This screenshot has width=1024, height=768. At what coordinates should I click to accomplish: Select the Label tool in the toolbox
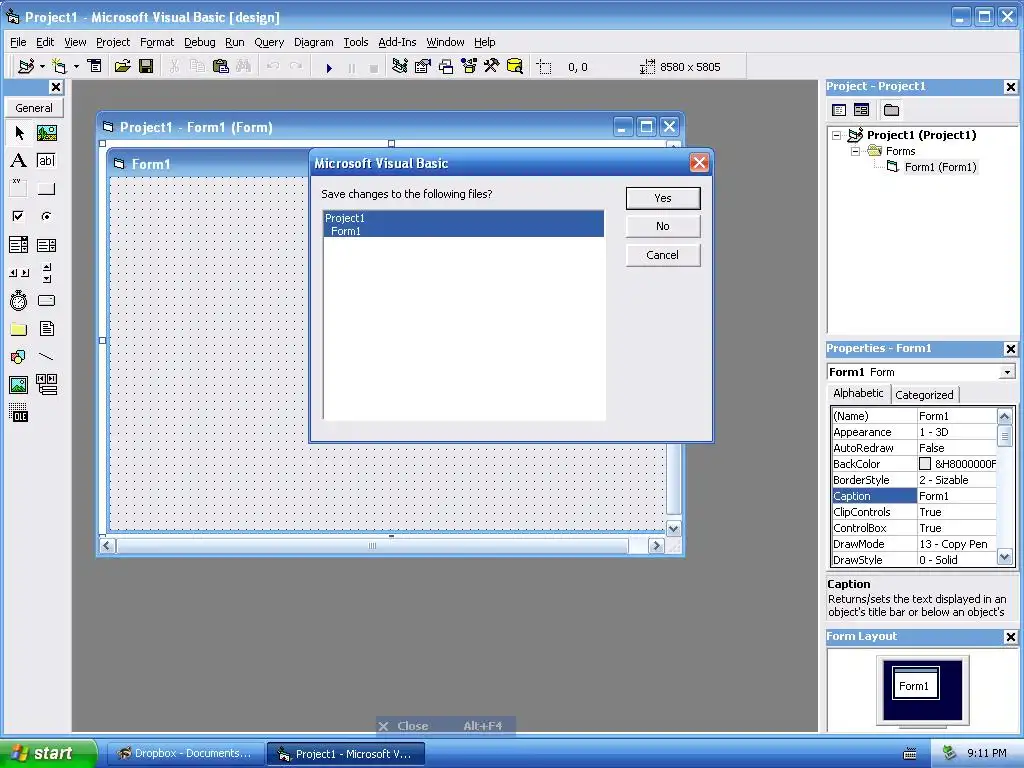[x=19, y=161]
